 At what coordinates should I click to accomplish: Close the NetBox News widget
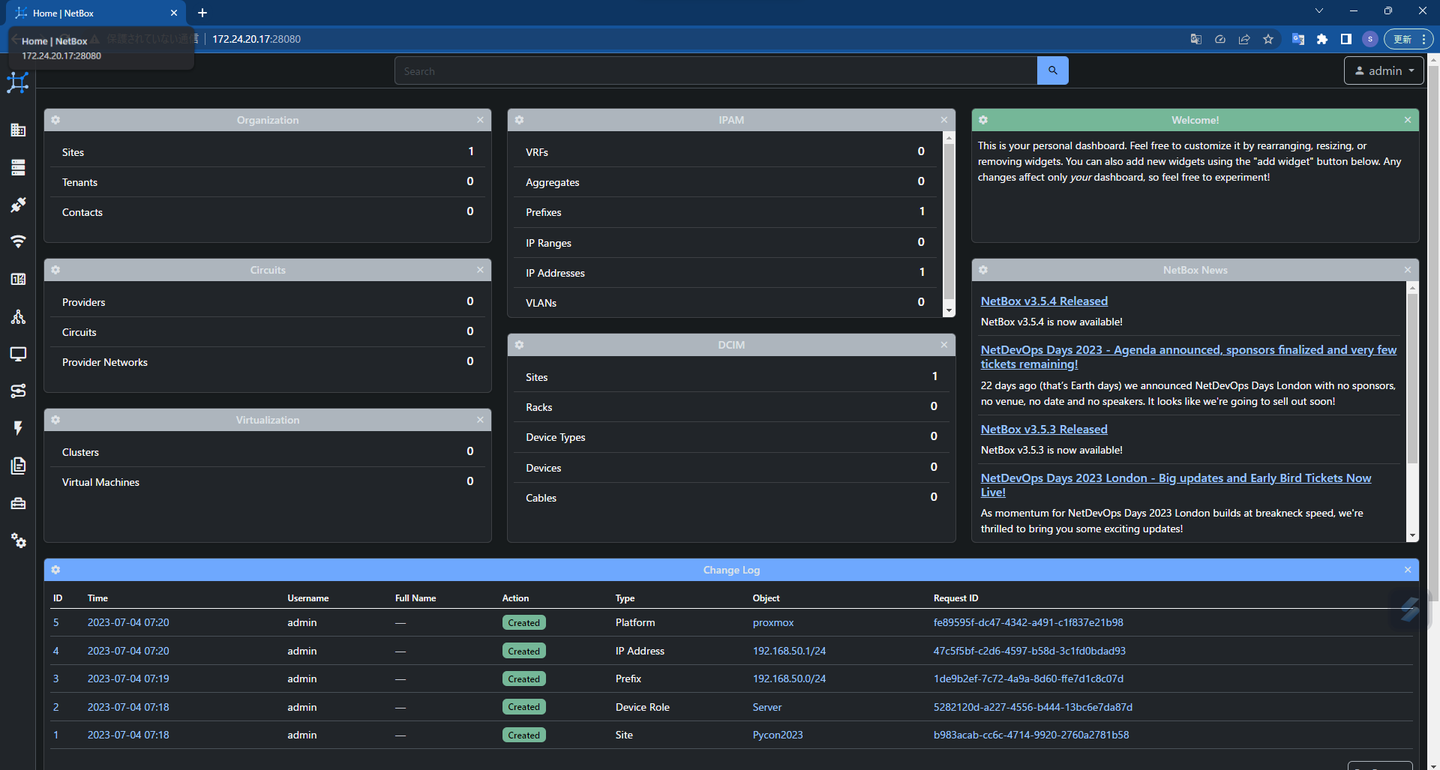1408,270
